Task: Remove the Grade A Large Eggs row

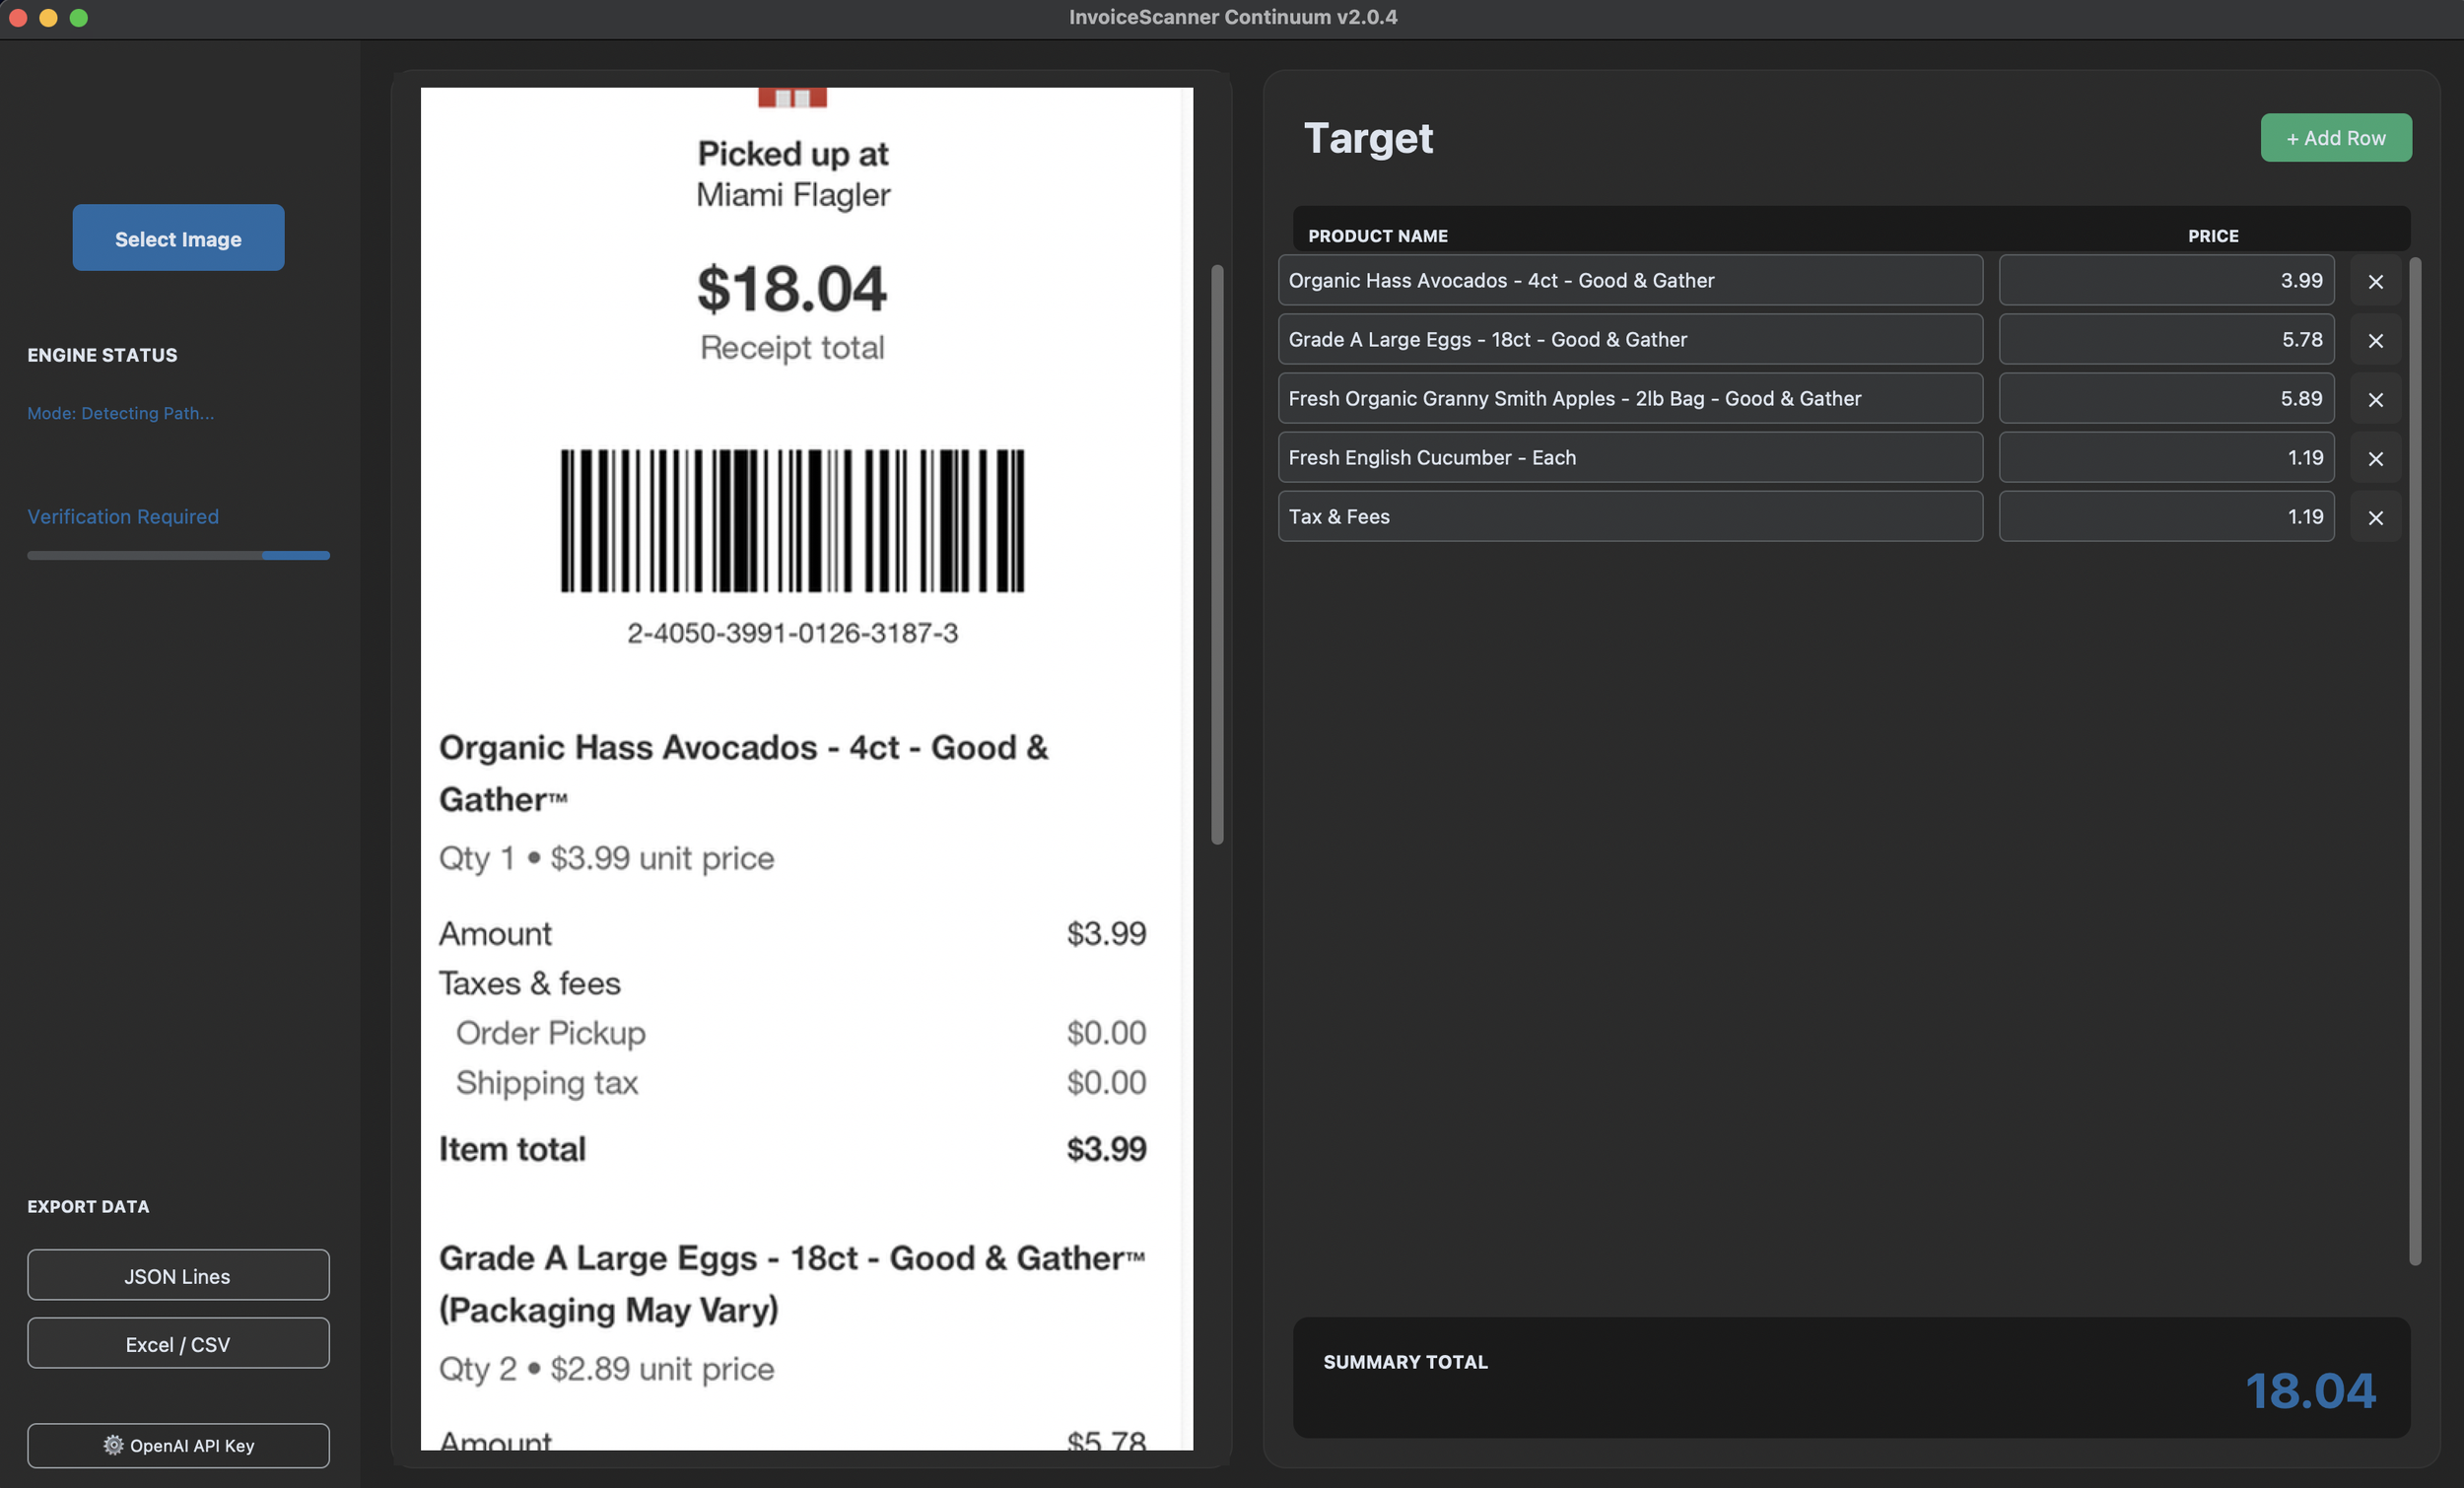Action: pyautogui.click(x=2375, y=340)
